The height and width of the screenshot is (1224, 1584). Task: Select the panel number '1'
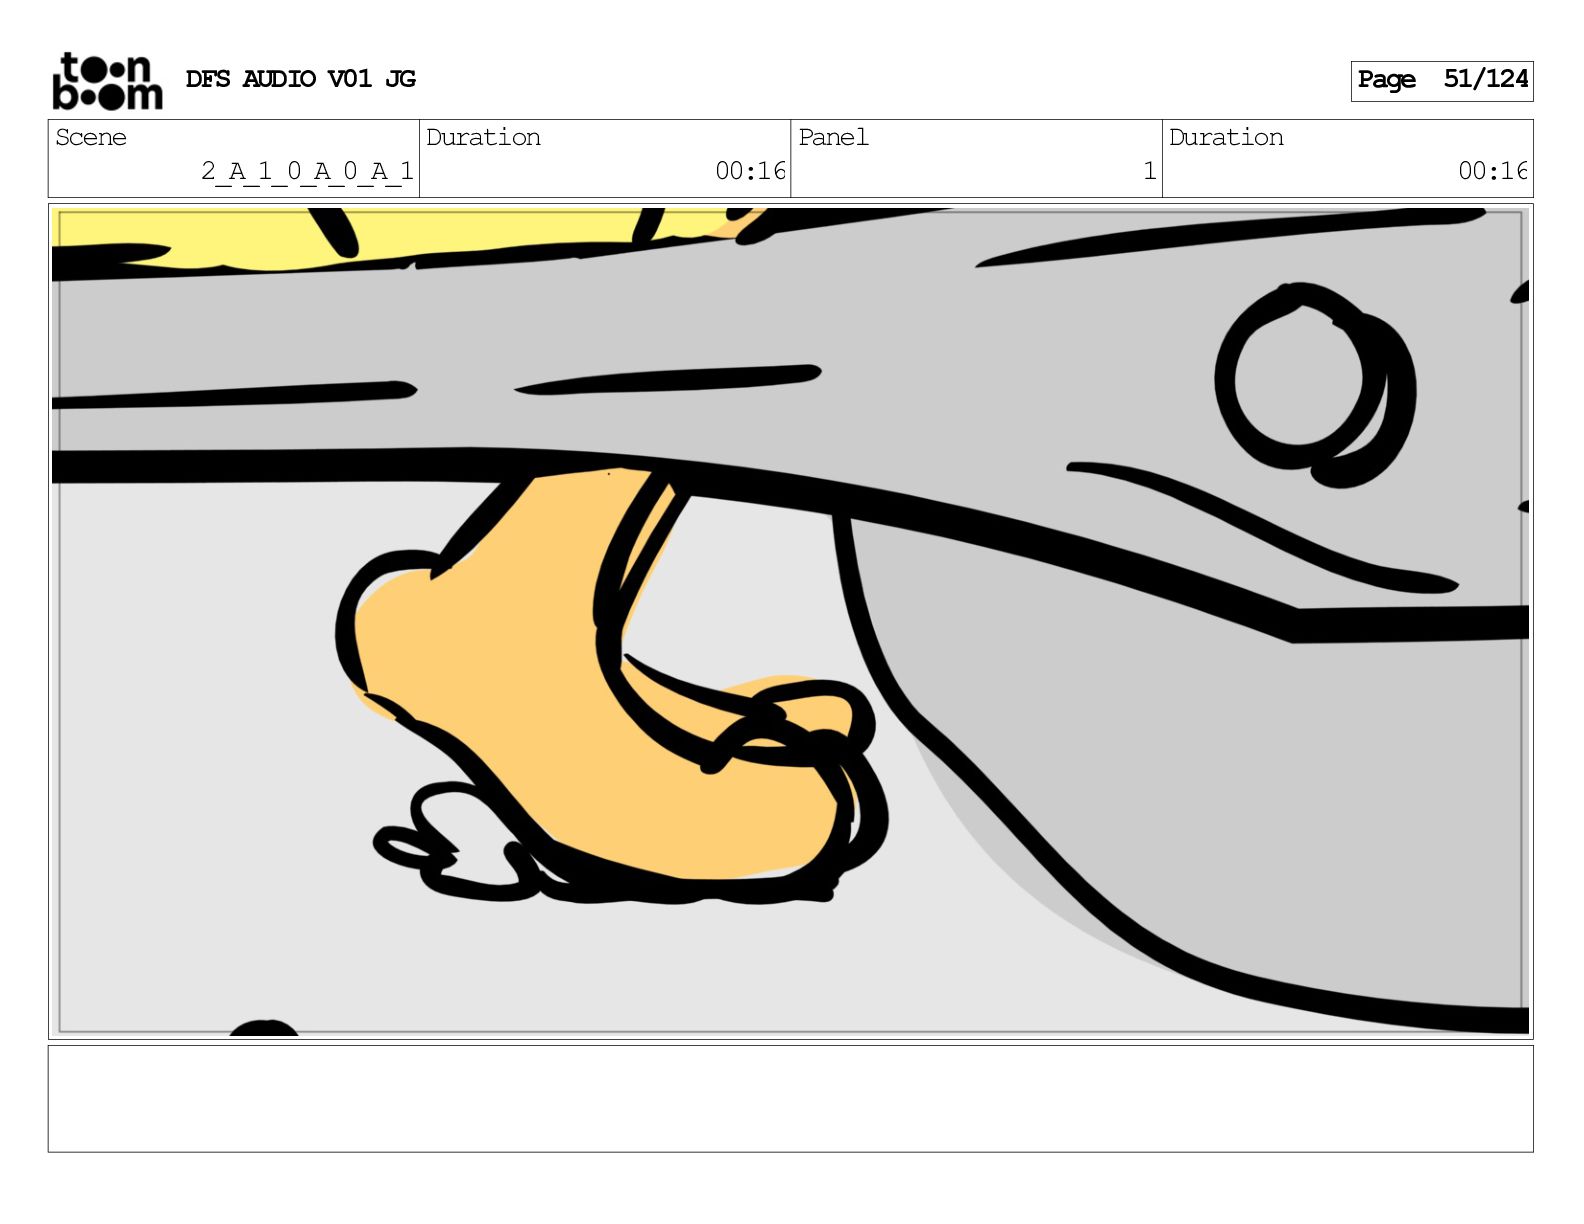point(1150,171)
